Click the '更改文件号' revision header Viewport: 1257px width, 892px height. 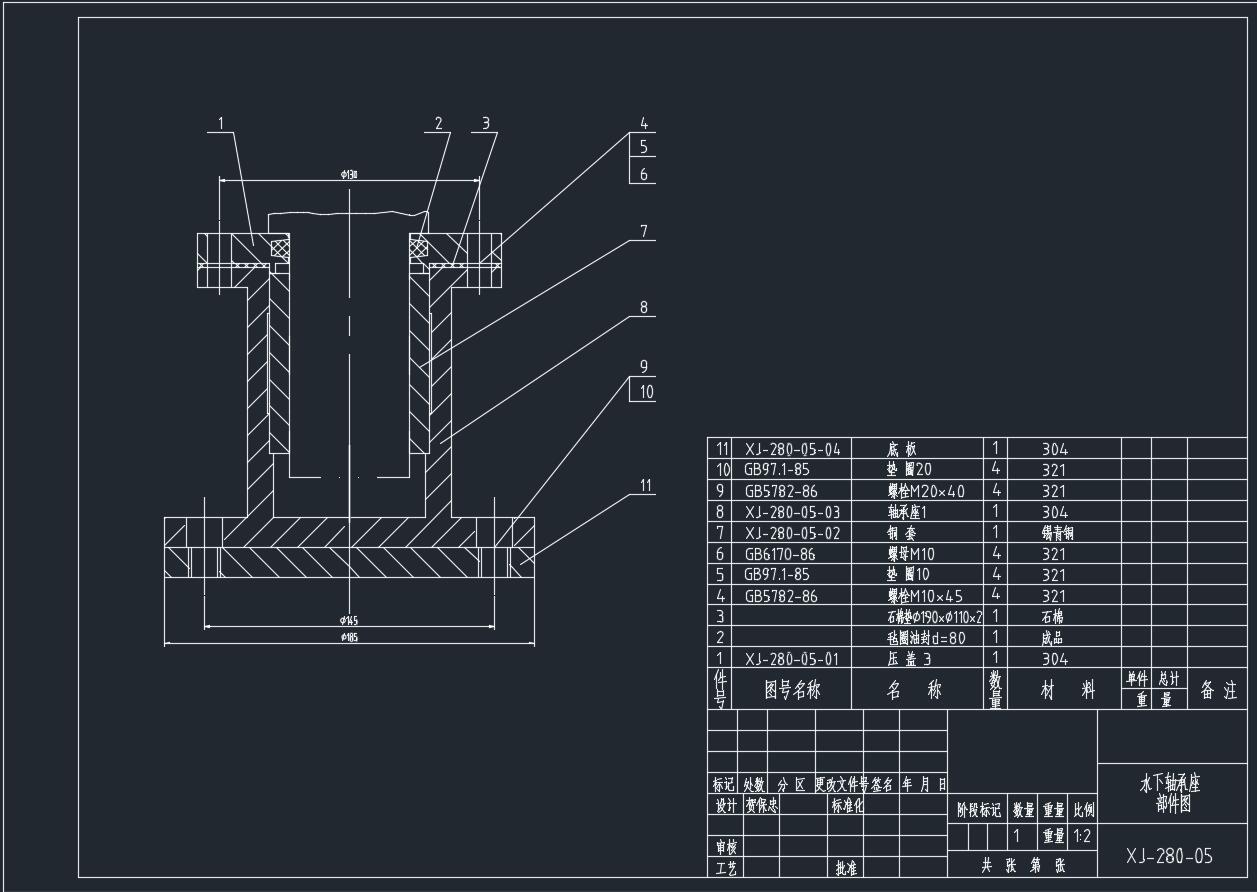[x=841, y=784]
